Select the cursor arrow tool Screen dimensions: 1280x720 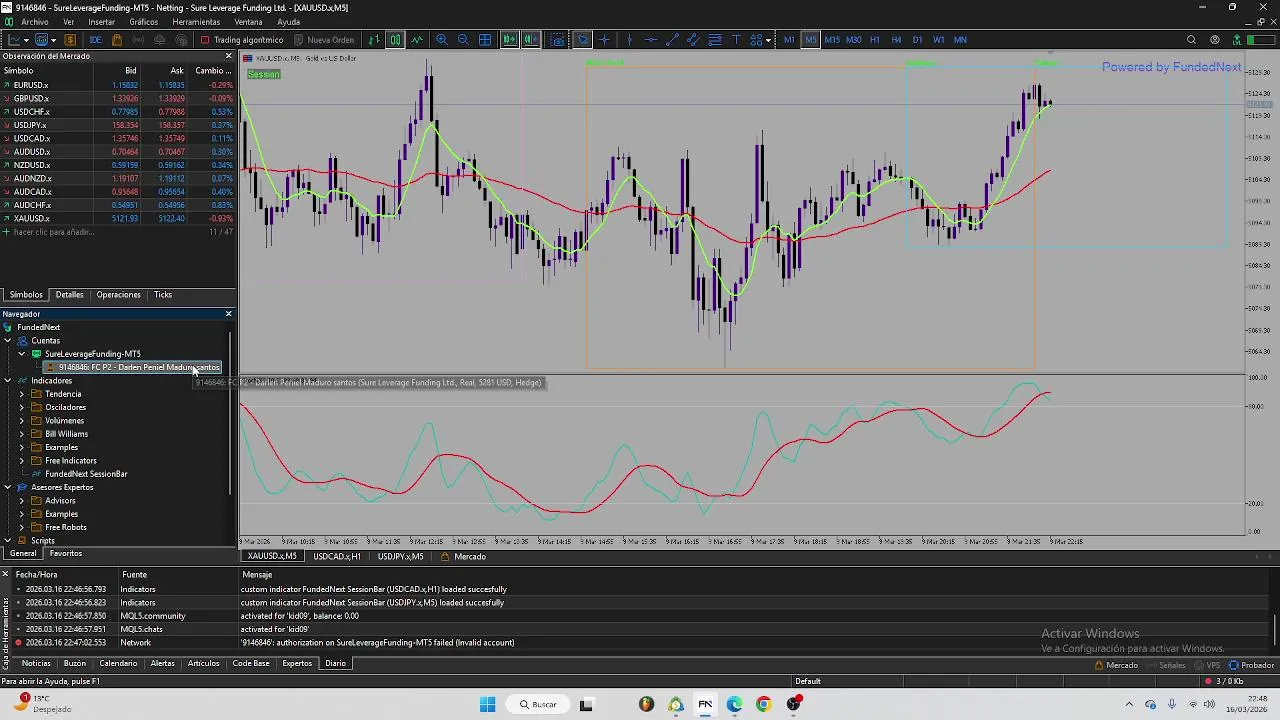pyautogui.click(x=583, y=40)
